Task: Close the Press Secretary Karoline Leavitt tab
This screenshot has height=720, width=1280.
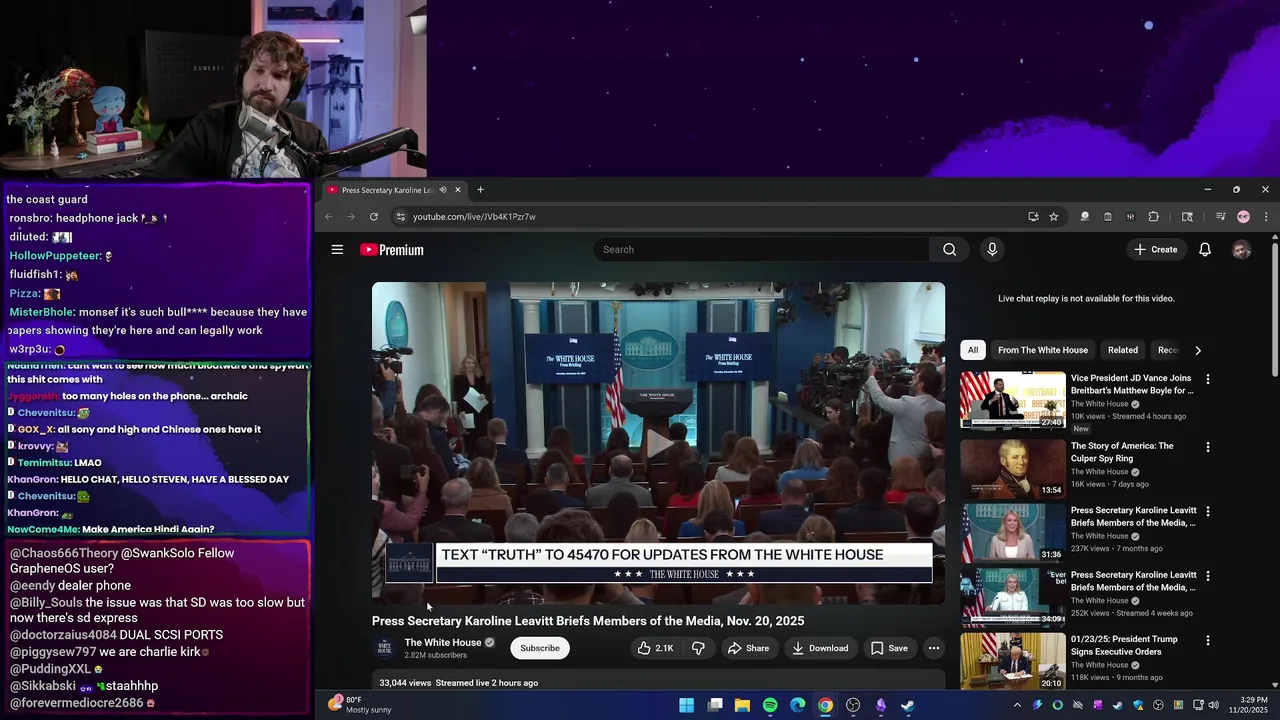Action: click(x=458, y=190)
